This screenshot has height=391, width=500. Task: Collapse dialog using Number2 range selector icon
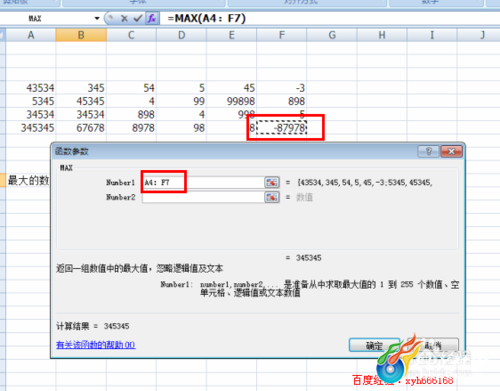pyautogui.click(x=272, y=197)
